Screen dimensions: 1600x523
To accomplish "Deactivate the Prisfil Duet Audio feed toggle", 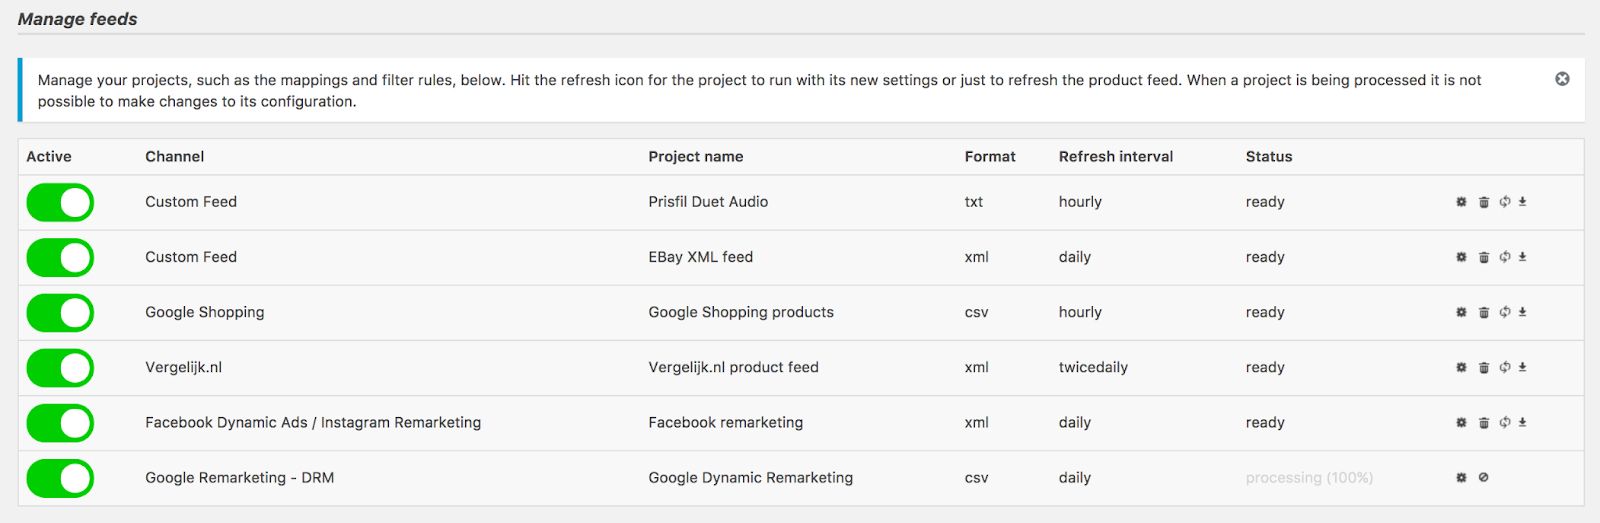I will [x=60, y=202].
